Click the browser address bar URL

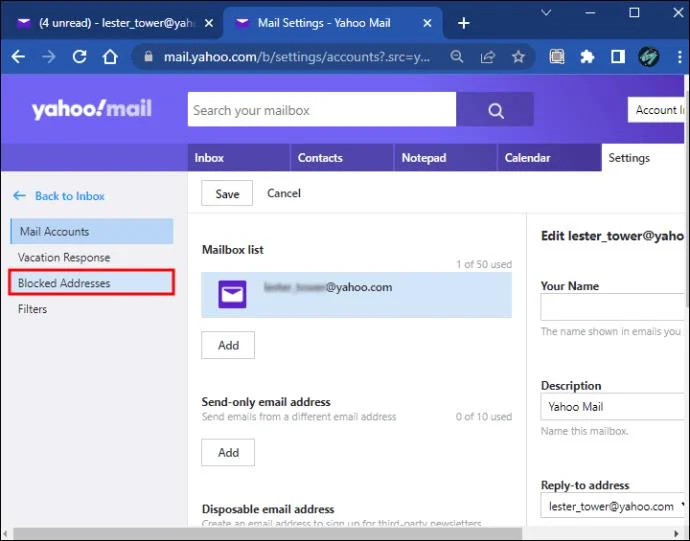pos(297,57)
